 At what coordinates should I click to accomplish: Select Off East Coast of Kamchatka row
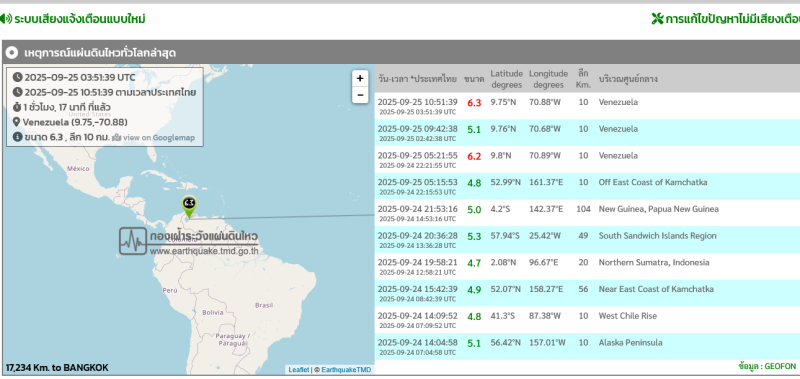click(x=587, y=186)
